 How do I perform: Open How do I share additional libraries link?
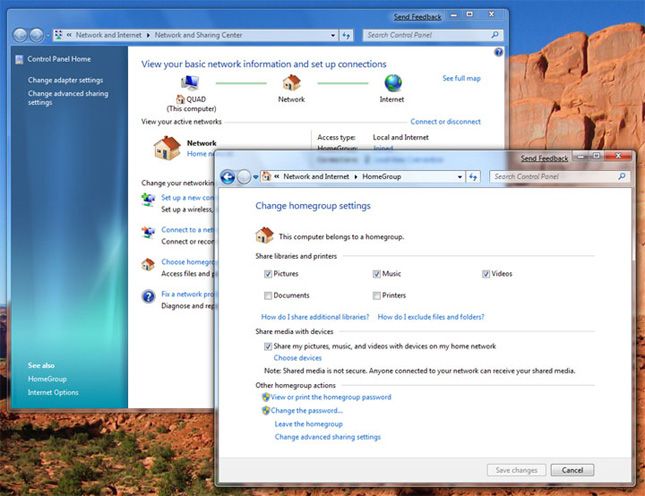315,317
